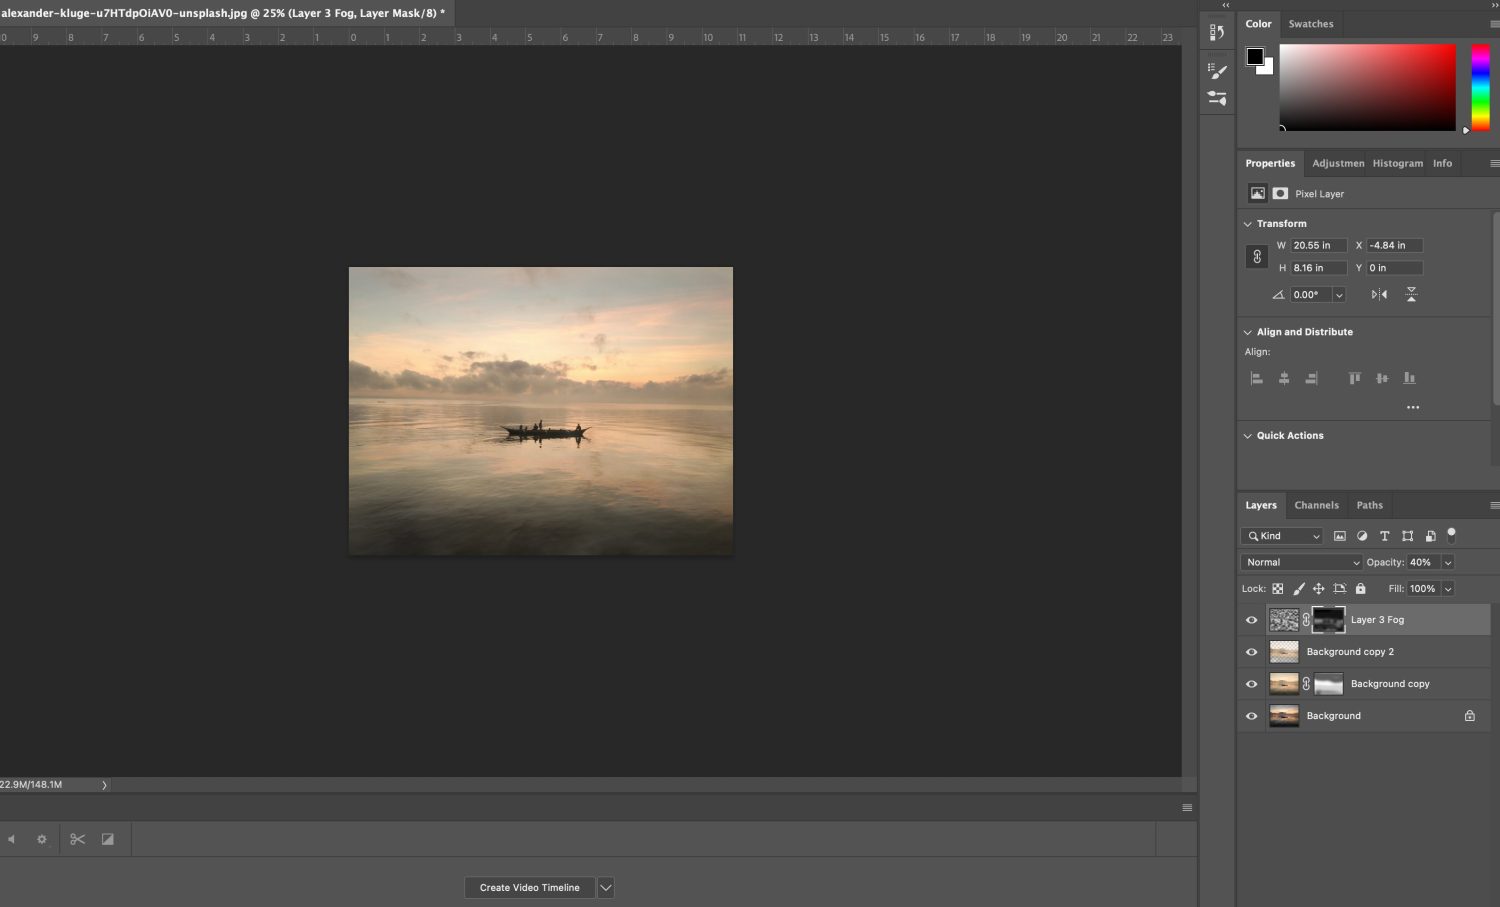Collapse the Quick Actions section
1500x907 pixels.
pyautogui.click(x=1247, y=436)
